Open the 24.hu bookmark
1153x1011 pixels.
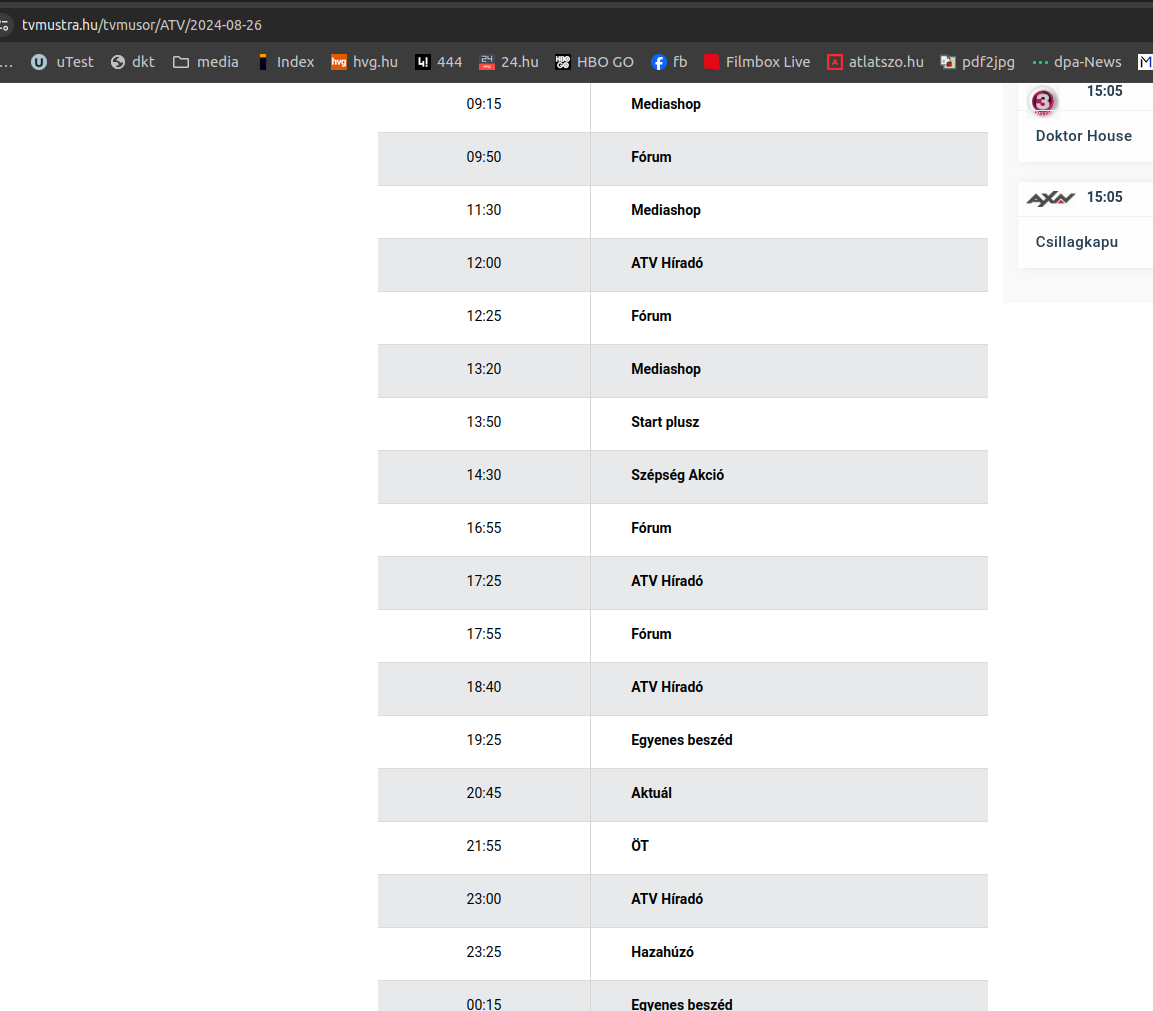pos(509,62)
